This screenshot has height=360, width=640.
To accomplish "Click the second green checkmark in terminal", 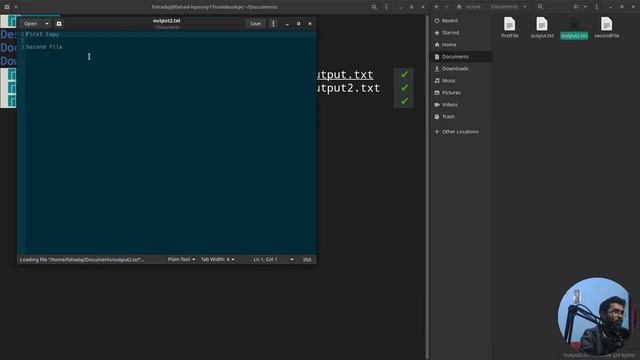I will [404, 88].
